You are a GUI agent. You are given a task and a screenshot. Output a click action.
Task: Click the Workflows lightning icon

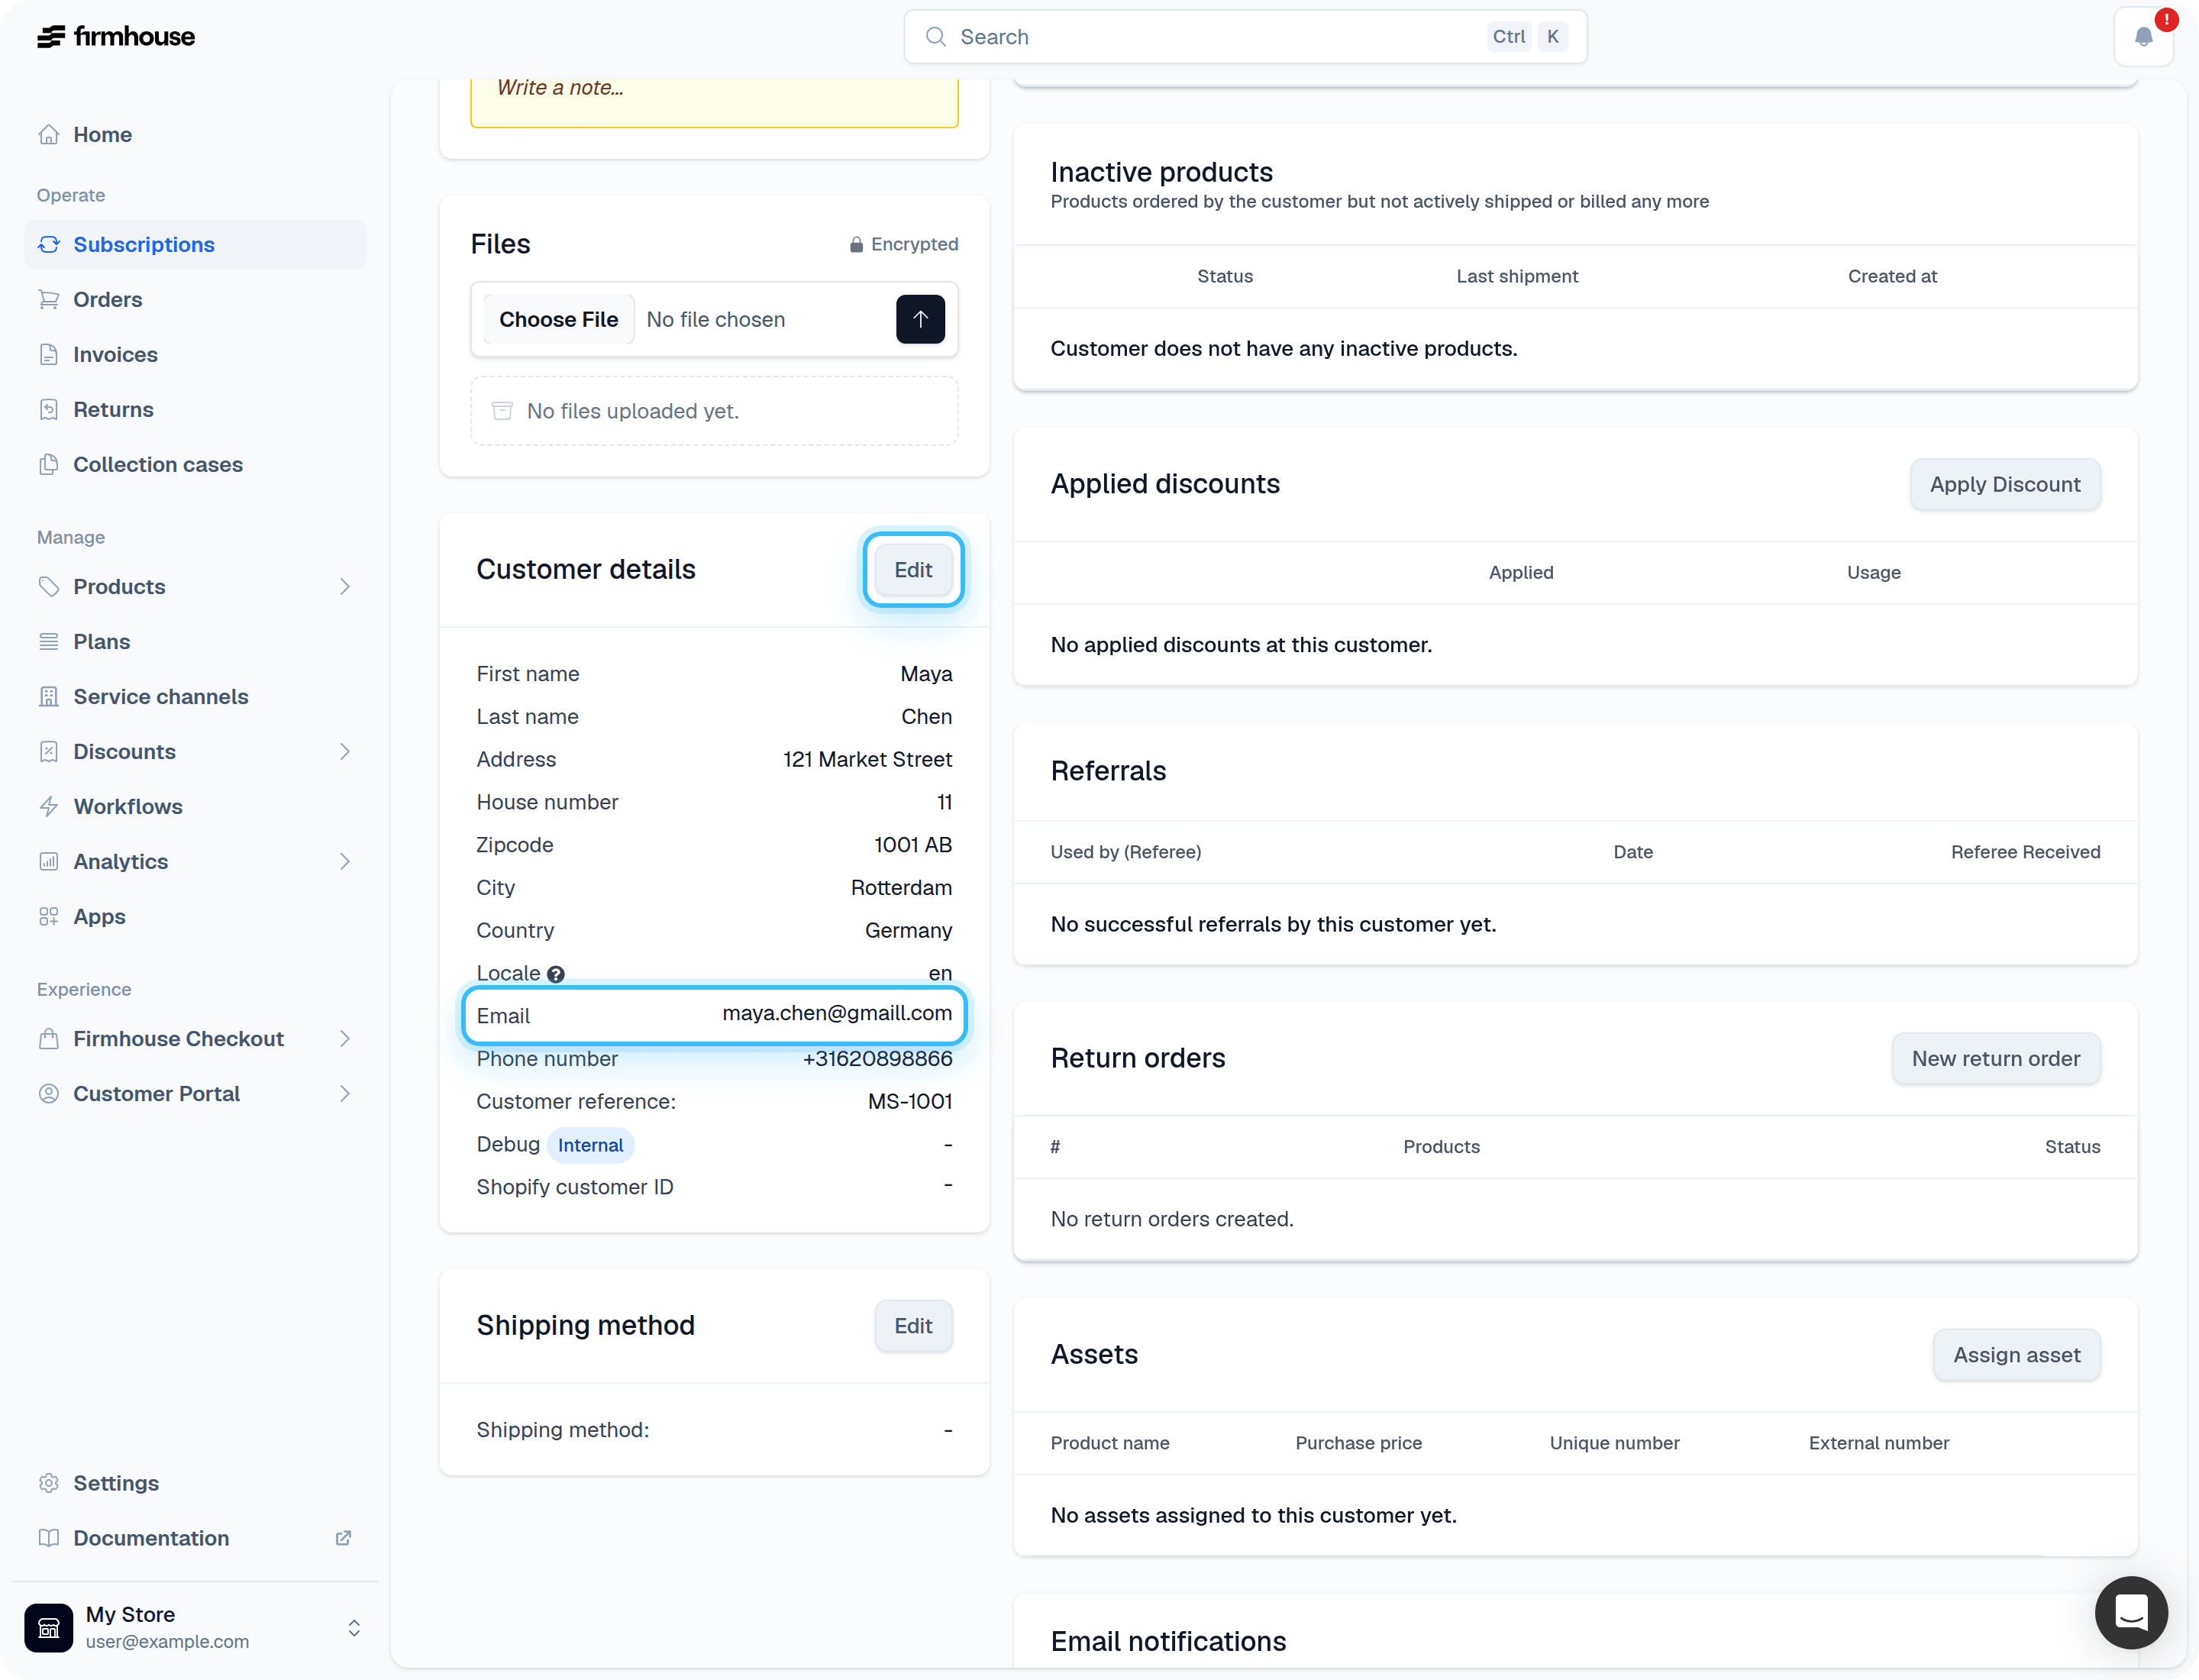49,806
